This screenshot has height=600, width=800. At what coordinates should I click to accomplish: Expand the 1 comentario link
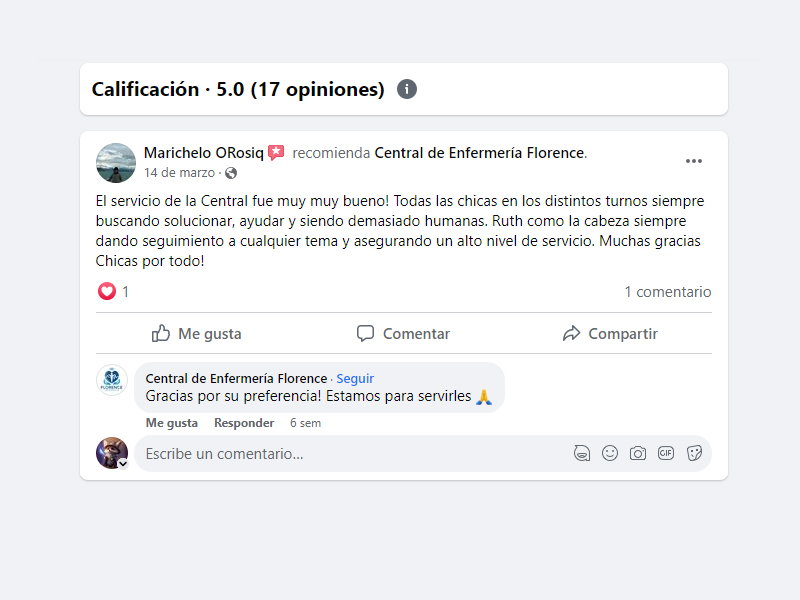click(668, 292)
